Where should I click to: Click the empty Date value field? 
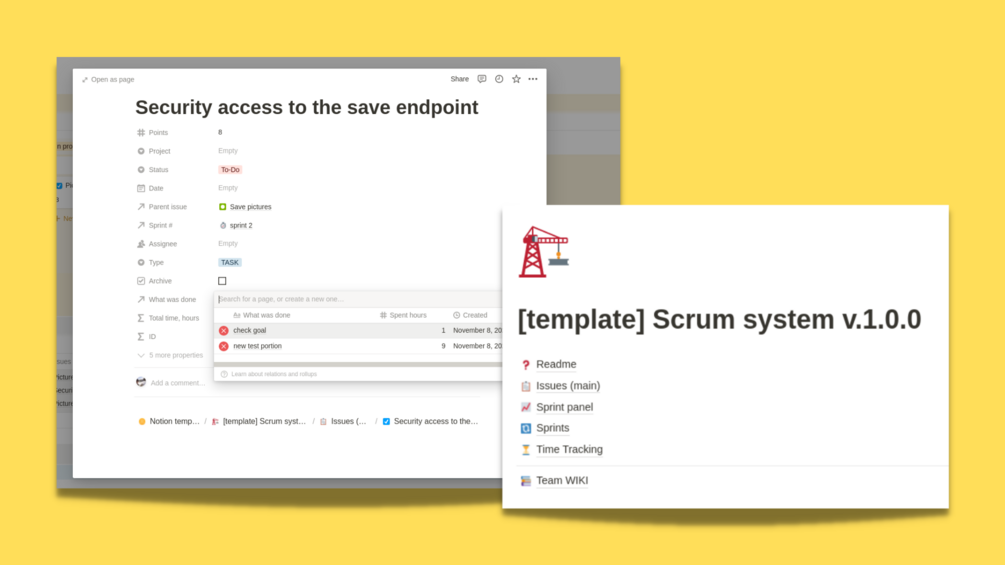(228, 188)
